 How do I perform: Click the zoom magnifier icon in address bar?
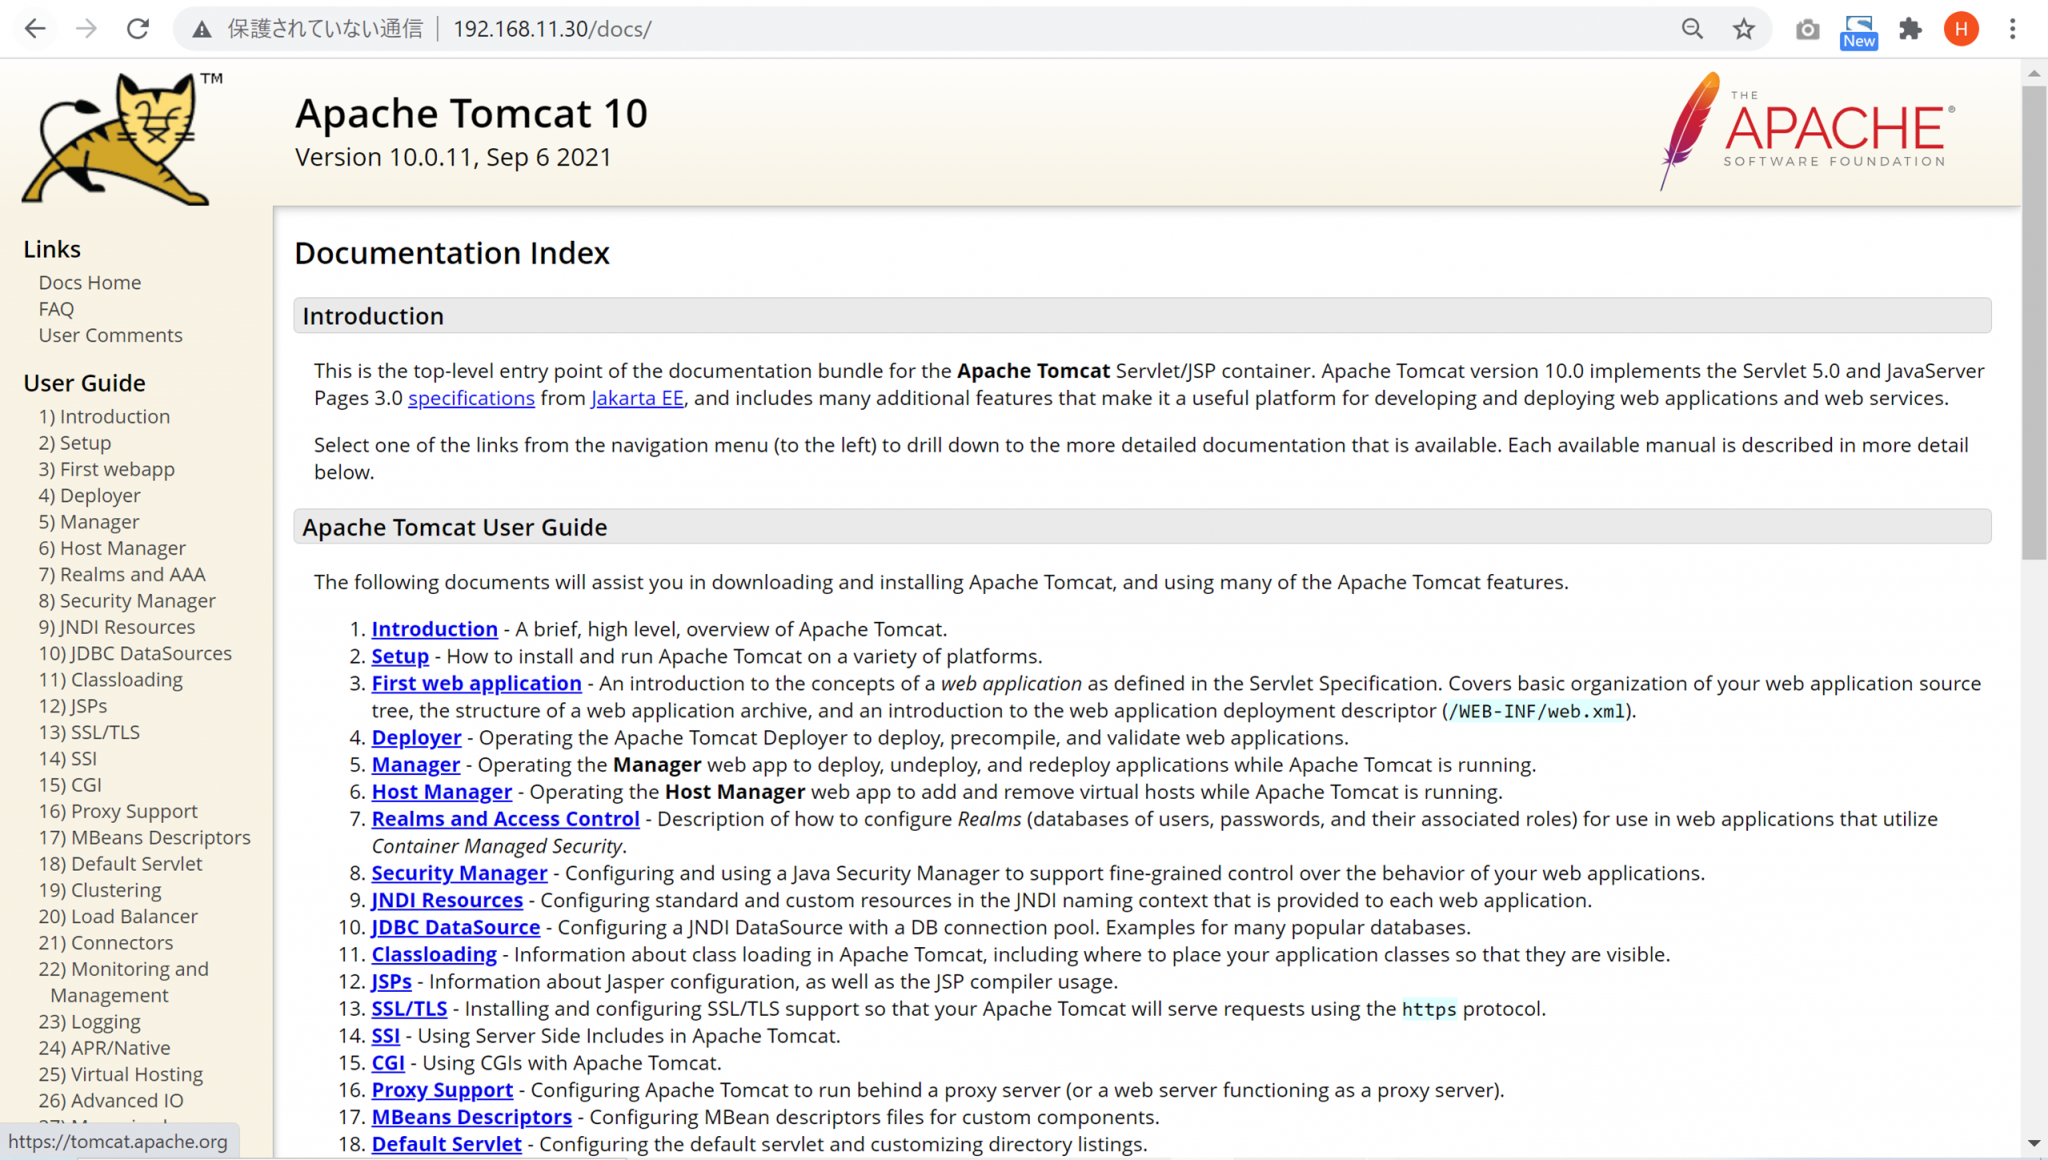pos(1692,29)
